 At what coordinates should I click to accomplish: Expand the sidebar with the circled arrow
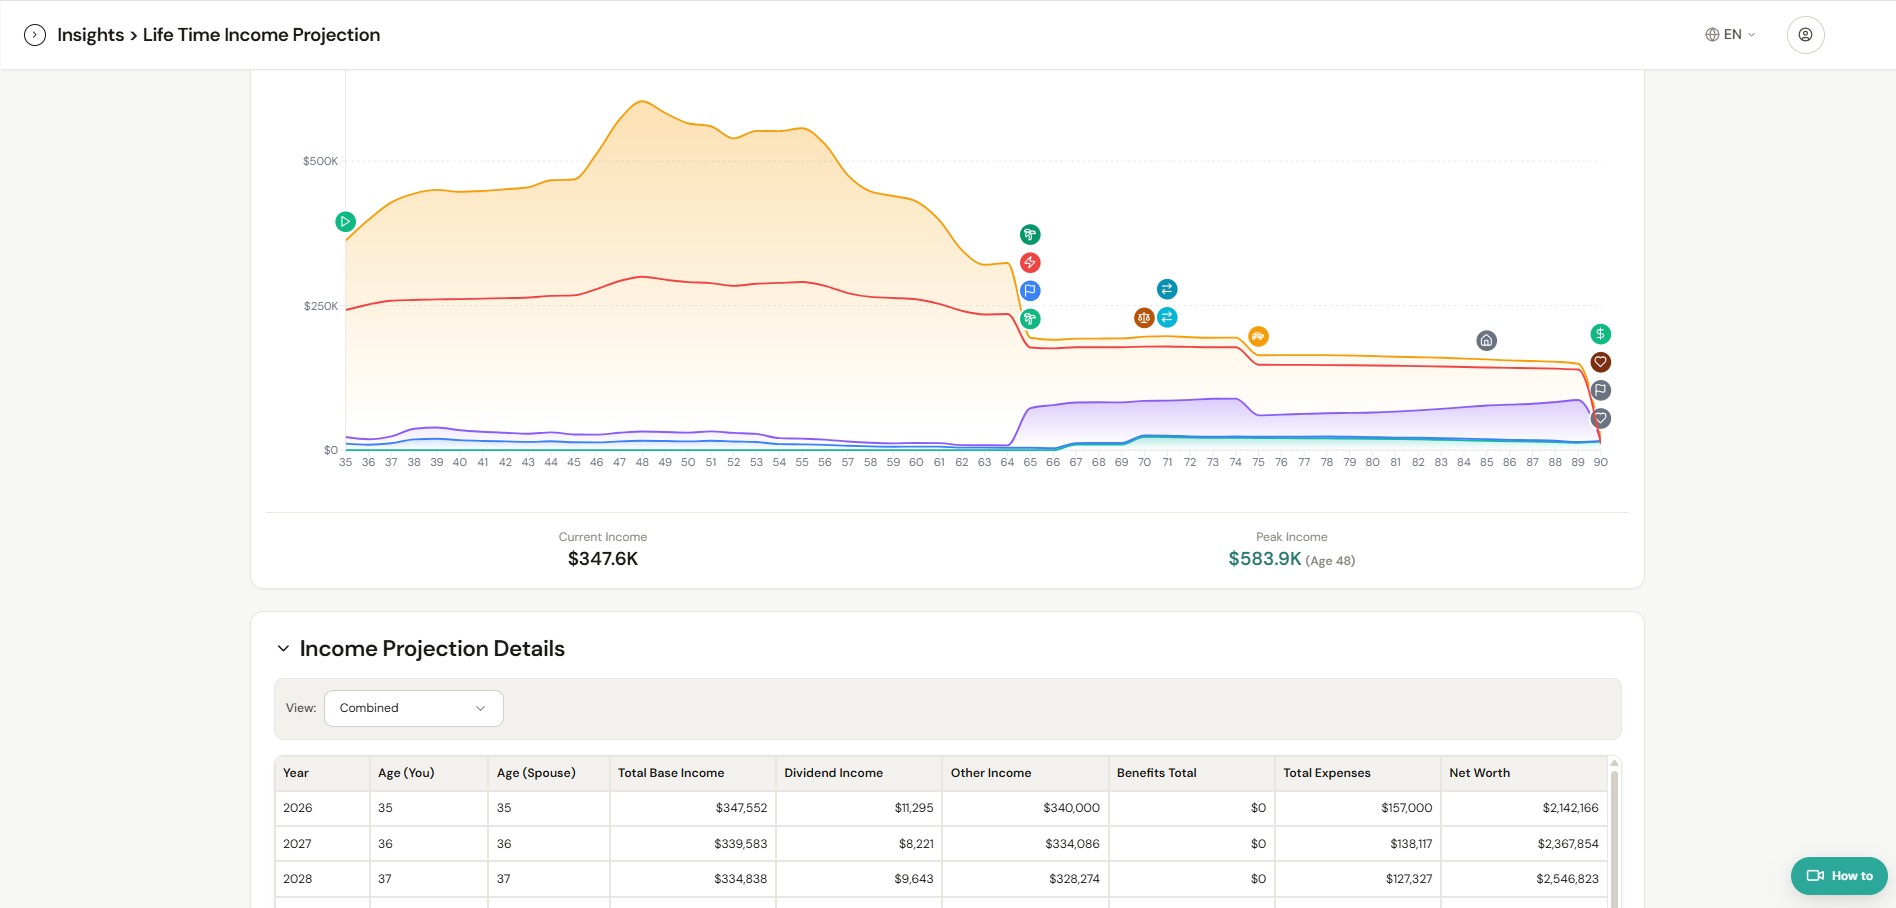[35, 35]
